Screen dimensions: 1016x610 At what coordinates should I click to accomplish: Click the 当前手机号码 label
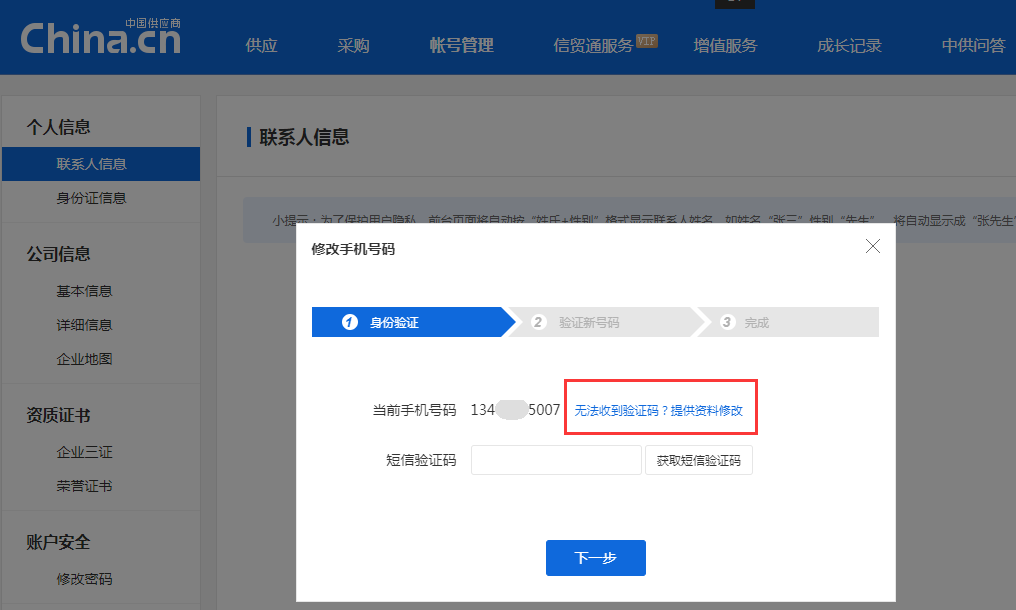click(414, 410)
